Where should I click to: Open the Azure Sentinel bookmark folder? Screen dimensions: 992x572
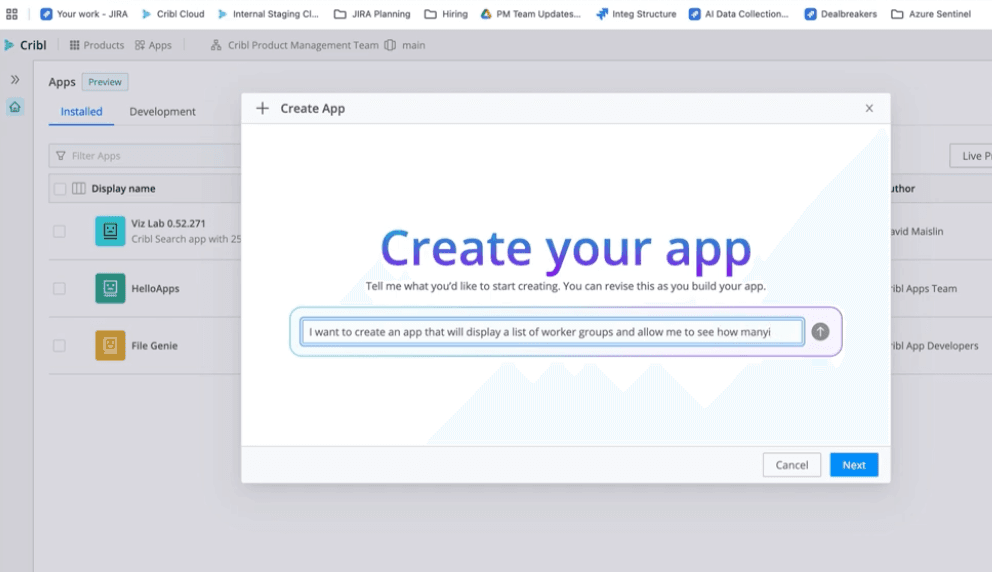click(x=931, y=14)
